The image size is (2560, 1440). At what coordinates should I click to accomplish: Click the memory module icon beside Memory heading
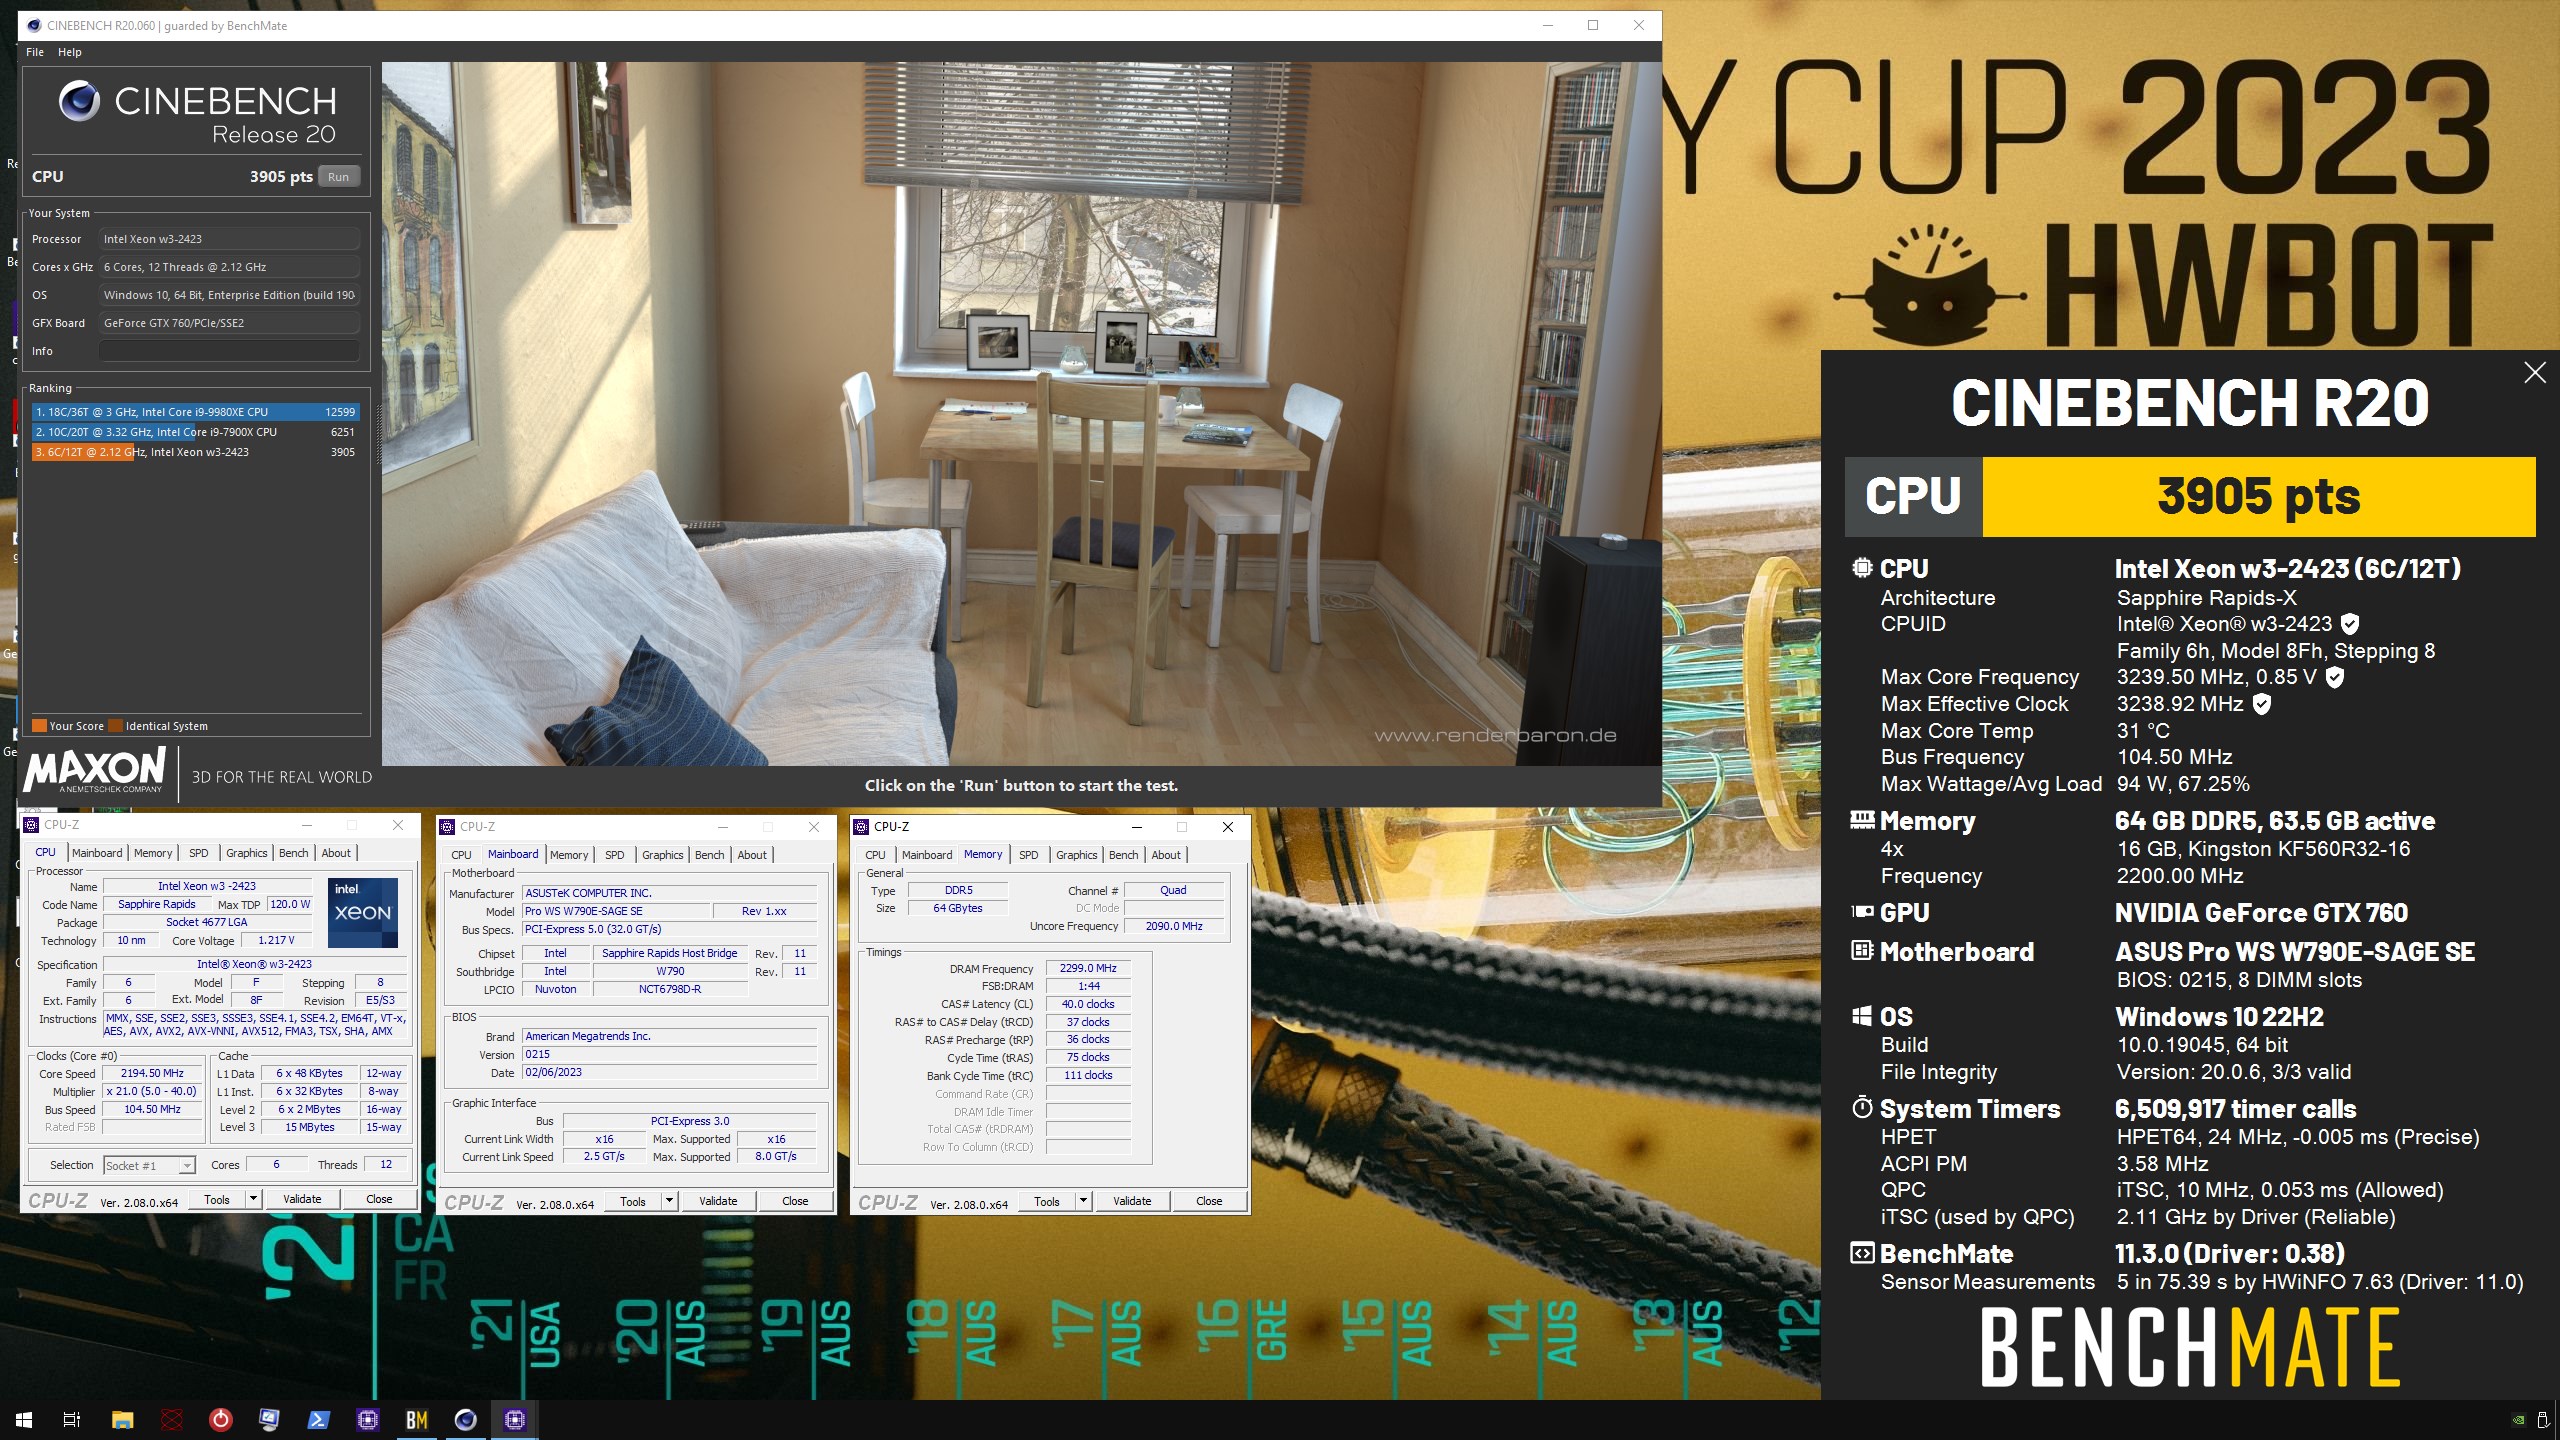(1862, 820)
